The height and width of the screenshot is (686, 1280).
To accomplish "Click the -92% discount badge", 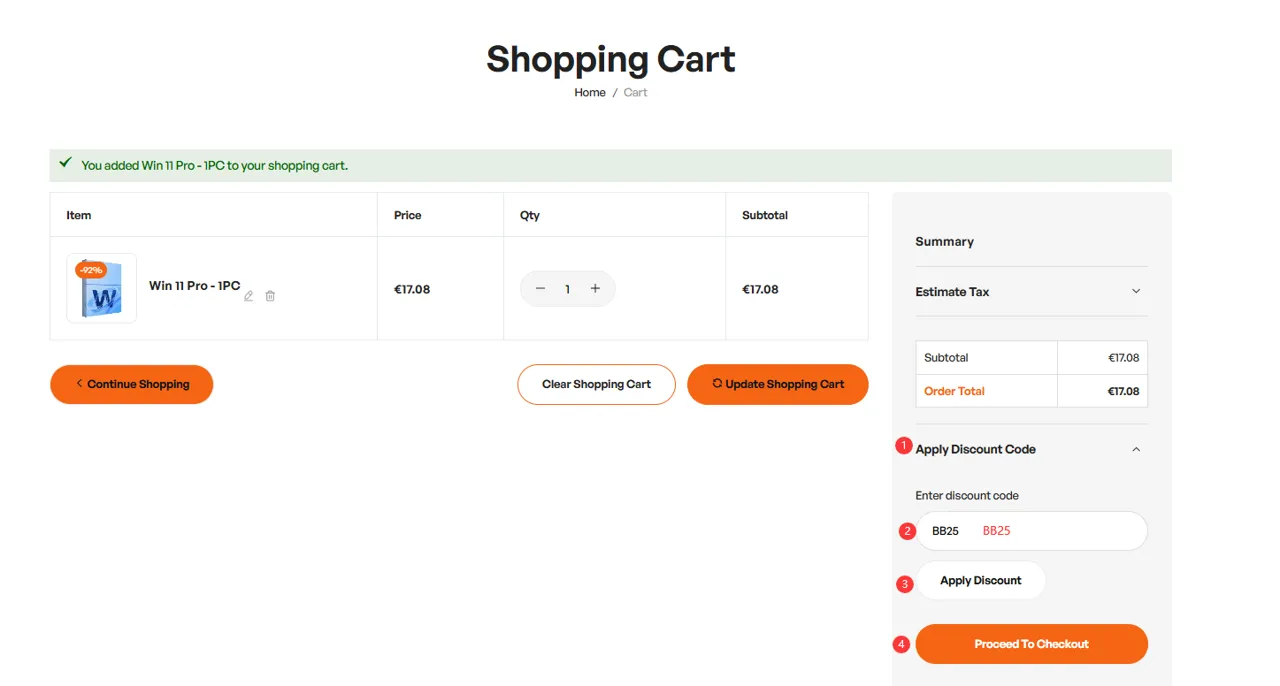I will click(91, 270).
